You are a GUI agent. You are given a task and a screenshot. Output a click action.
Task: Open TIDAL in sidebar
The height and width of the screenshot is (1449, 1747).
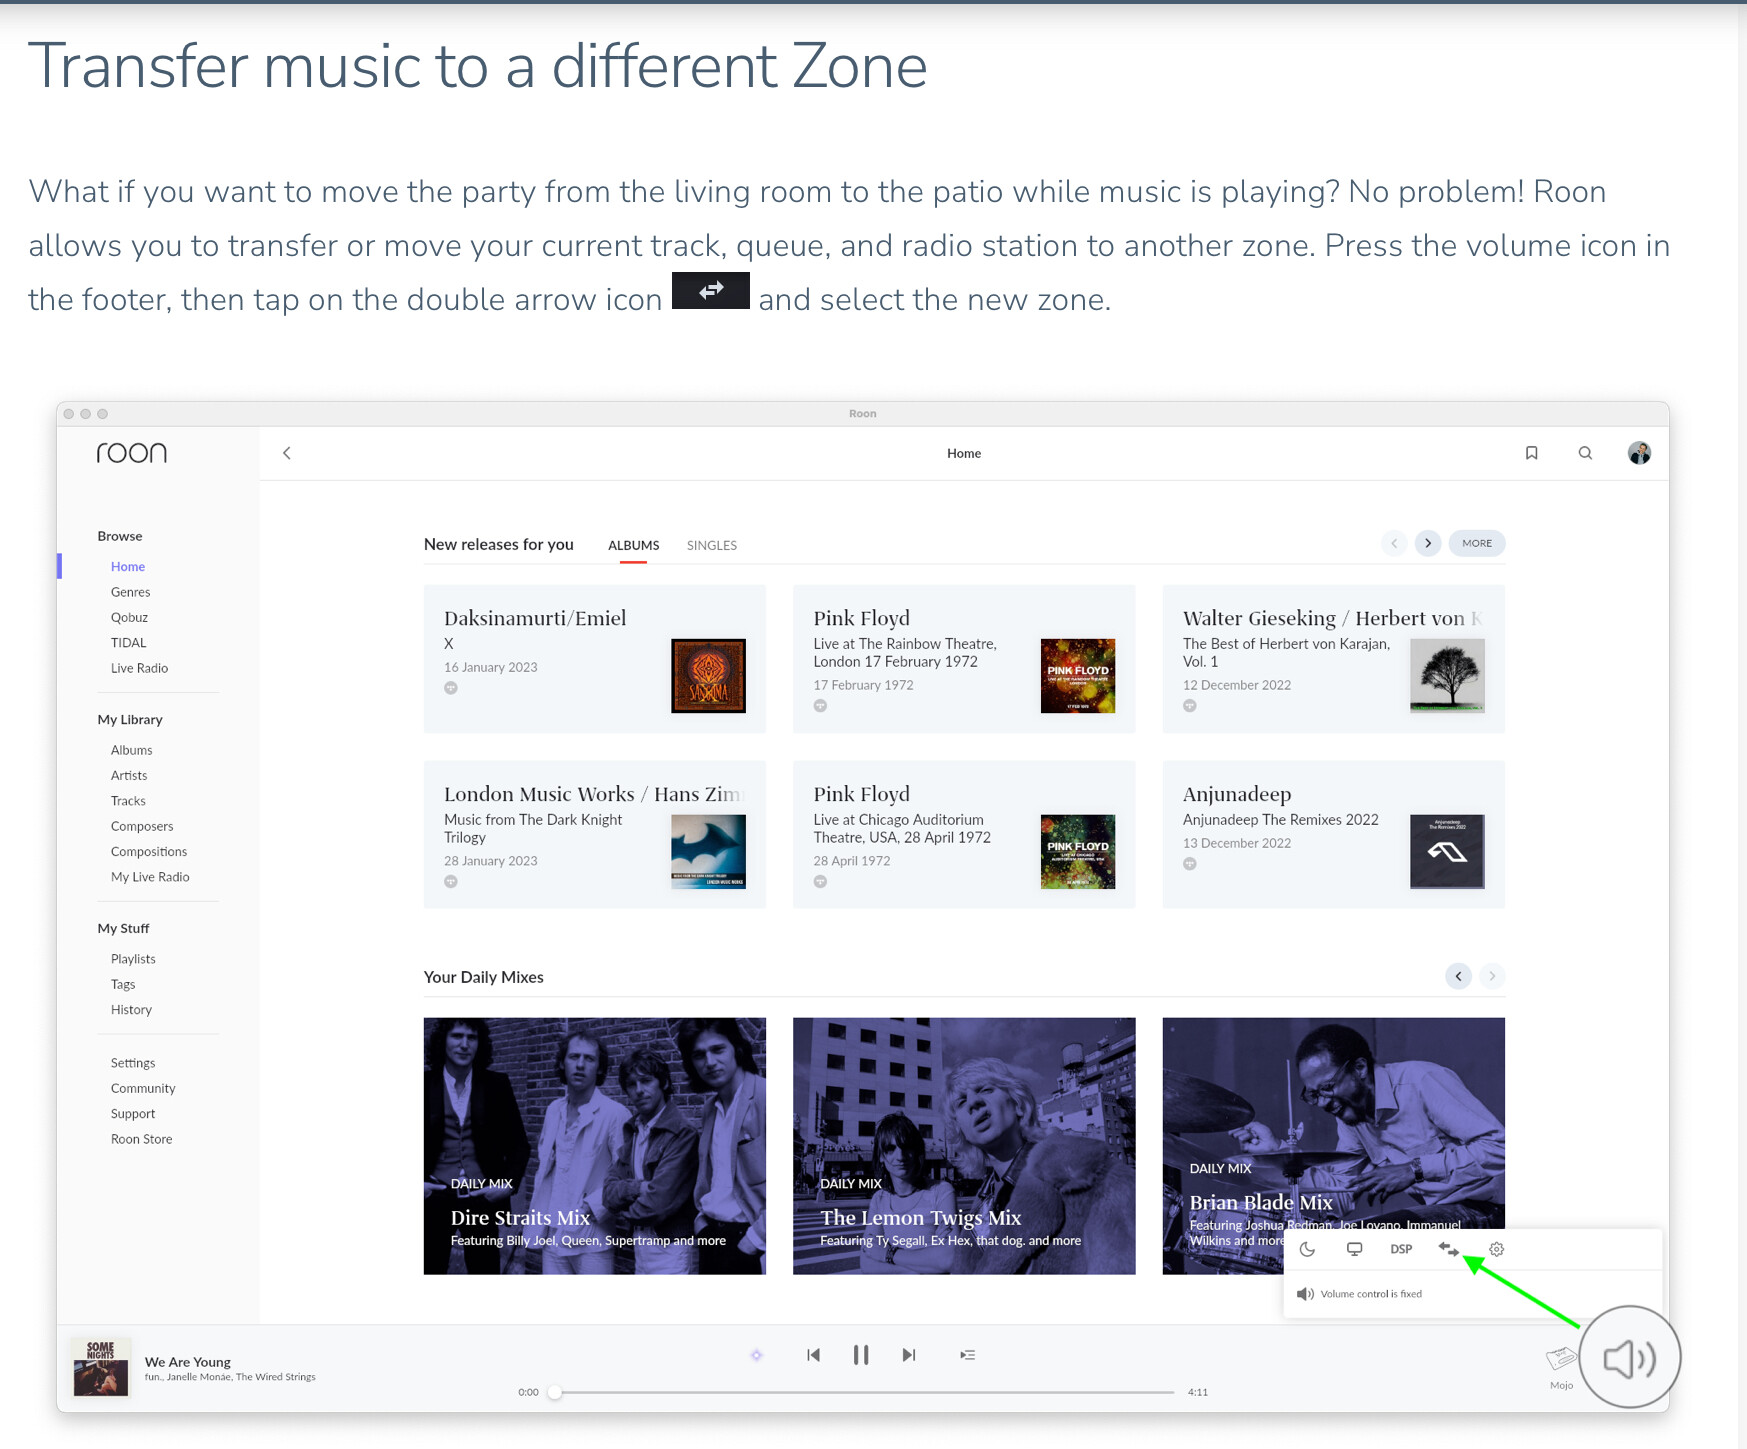click(128, 643)
